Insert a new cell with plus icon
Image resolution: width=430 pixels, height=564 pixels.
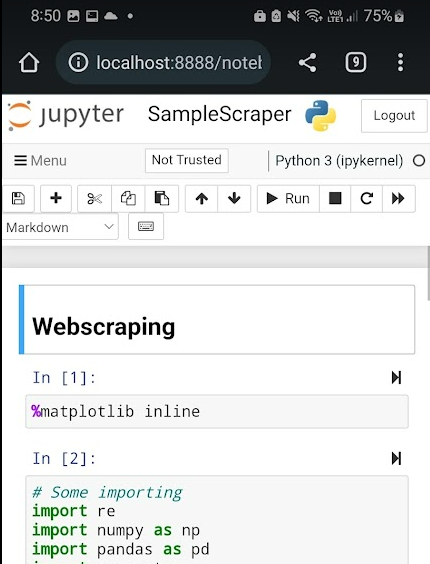pos(56,199)
